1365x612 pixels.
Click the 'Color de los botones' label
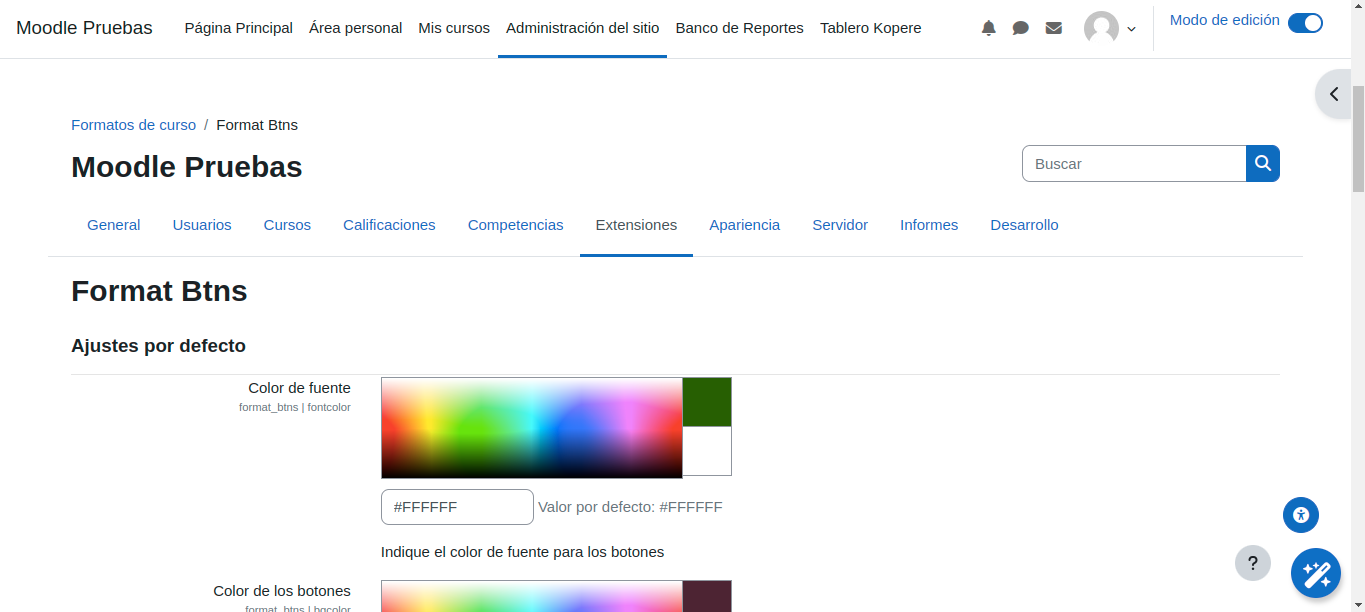[x=282, y=591]
